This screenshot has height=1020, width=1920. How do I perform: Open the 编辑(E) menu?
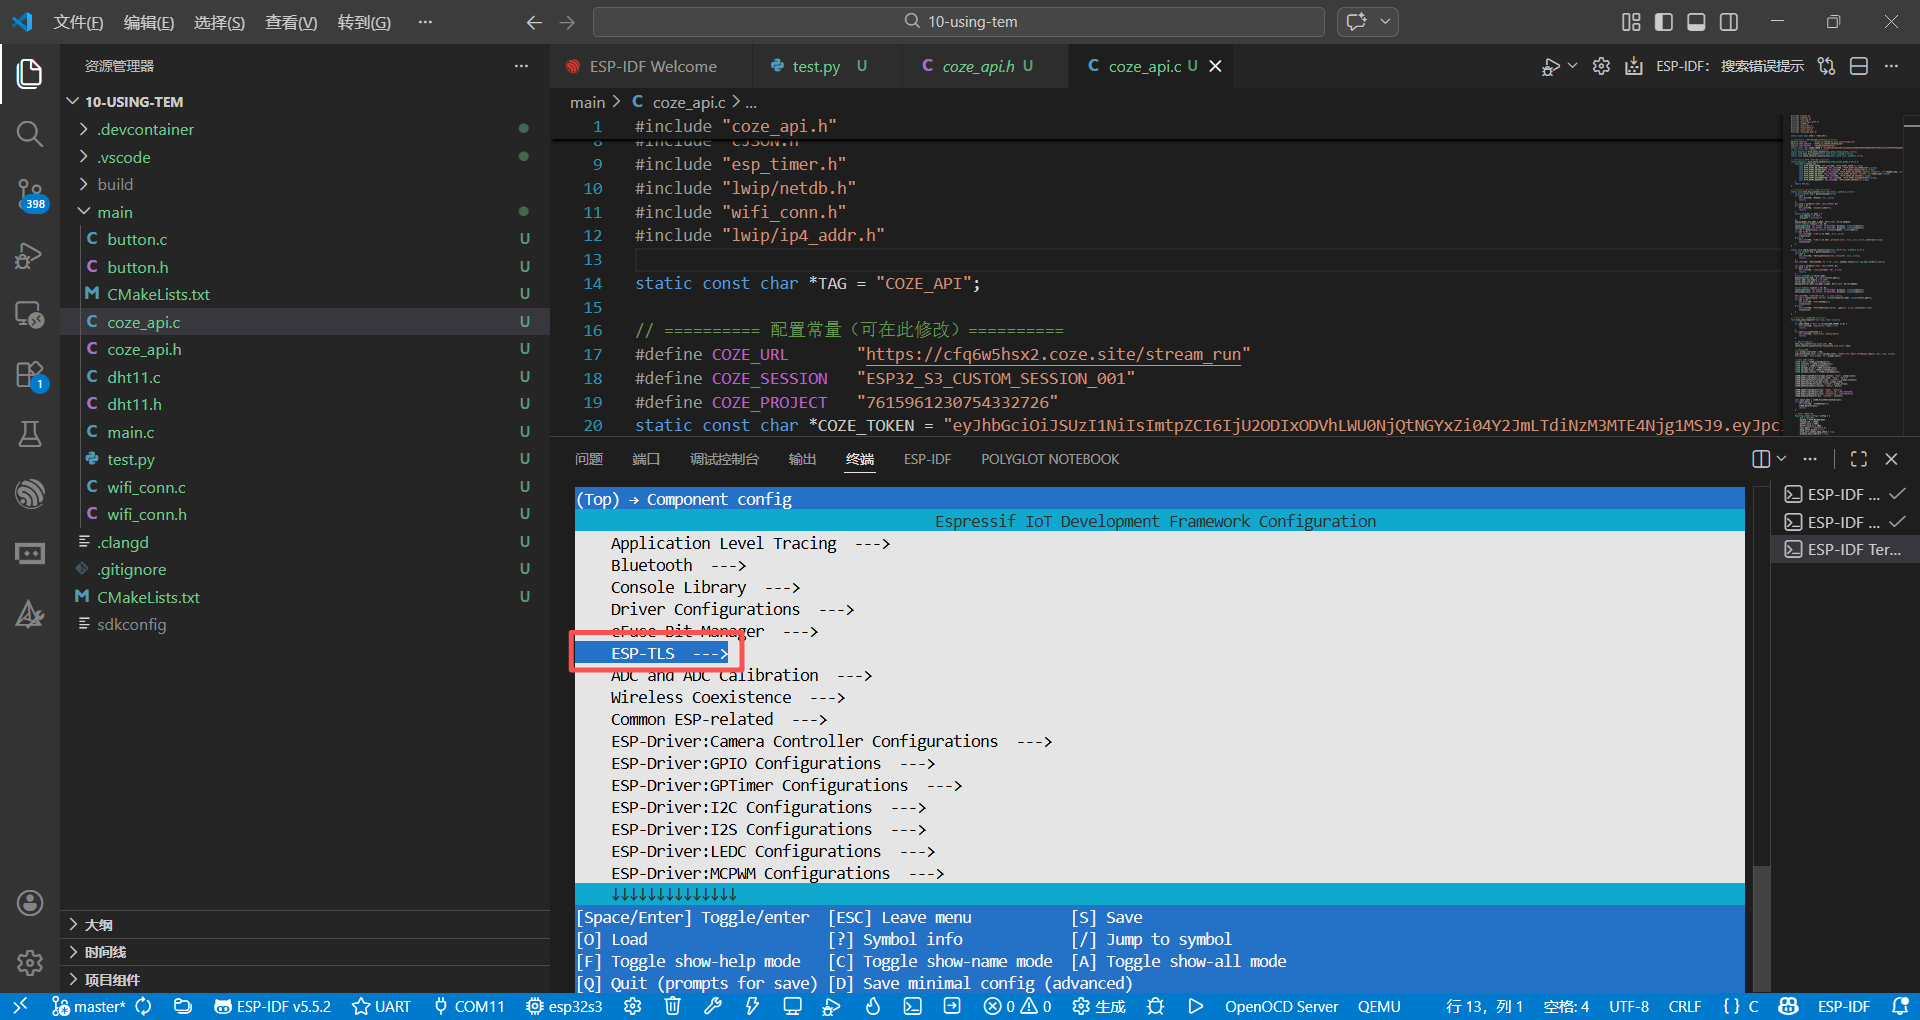click(149, 22)
